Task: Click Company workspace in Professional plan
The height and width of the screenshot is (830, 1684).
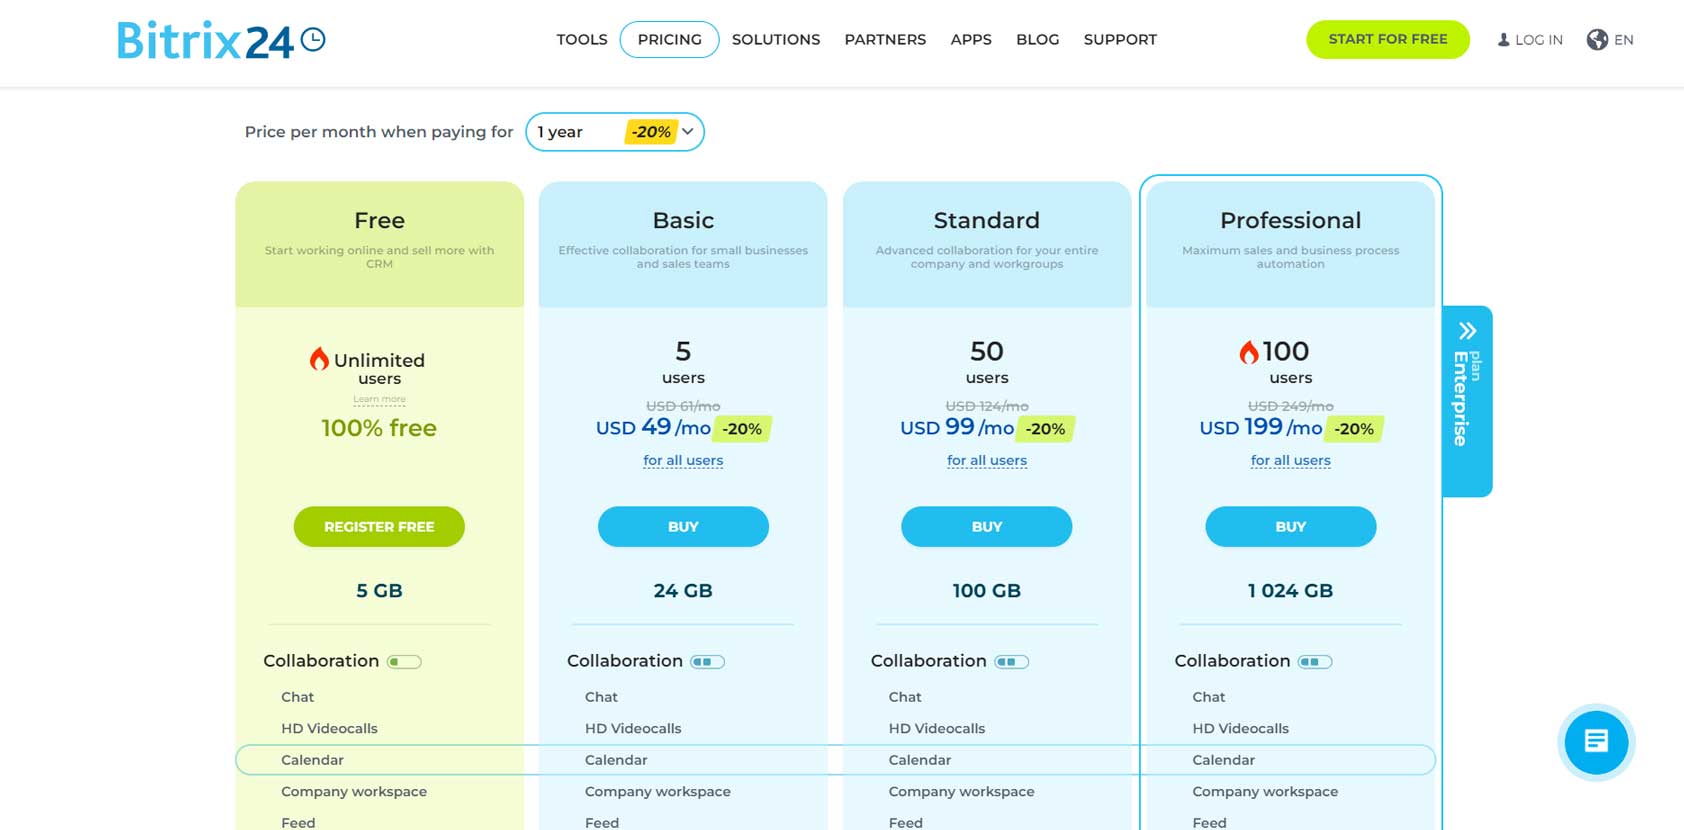Action: pyautogui.click(x=1265, y=792)
